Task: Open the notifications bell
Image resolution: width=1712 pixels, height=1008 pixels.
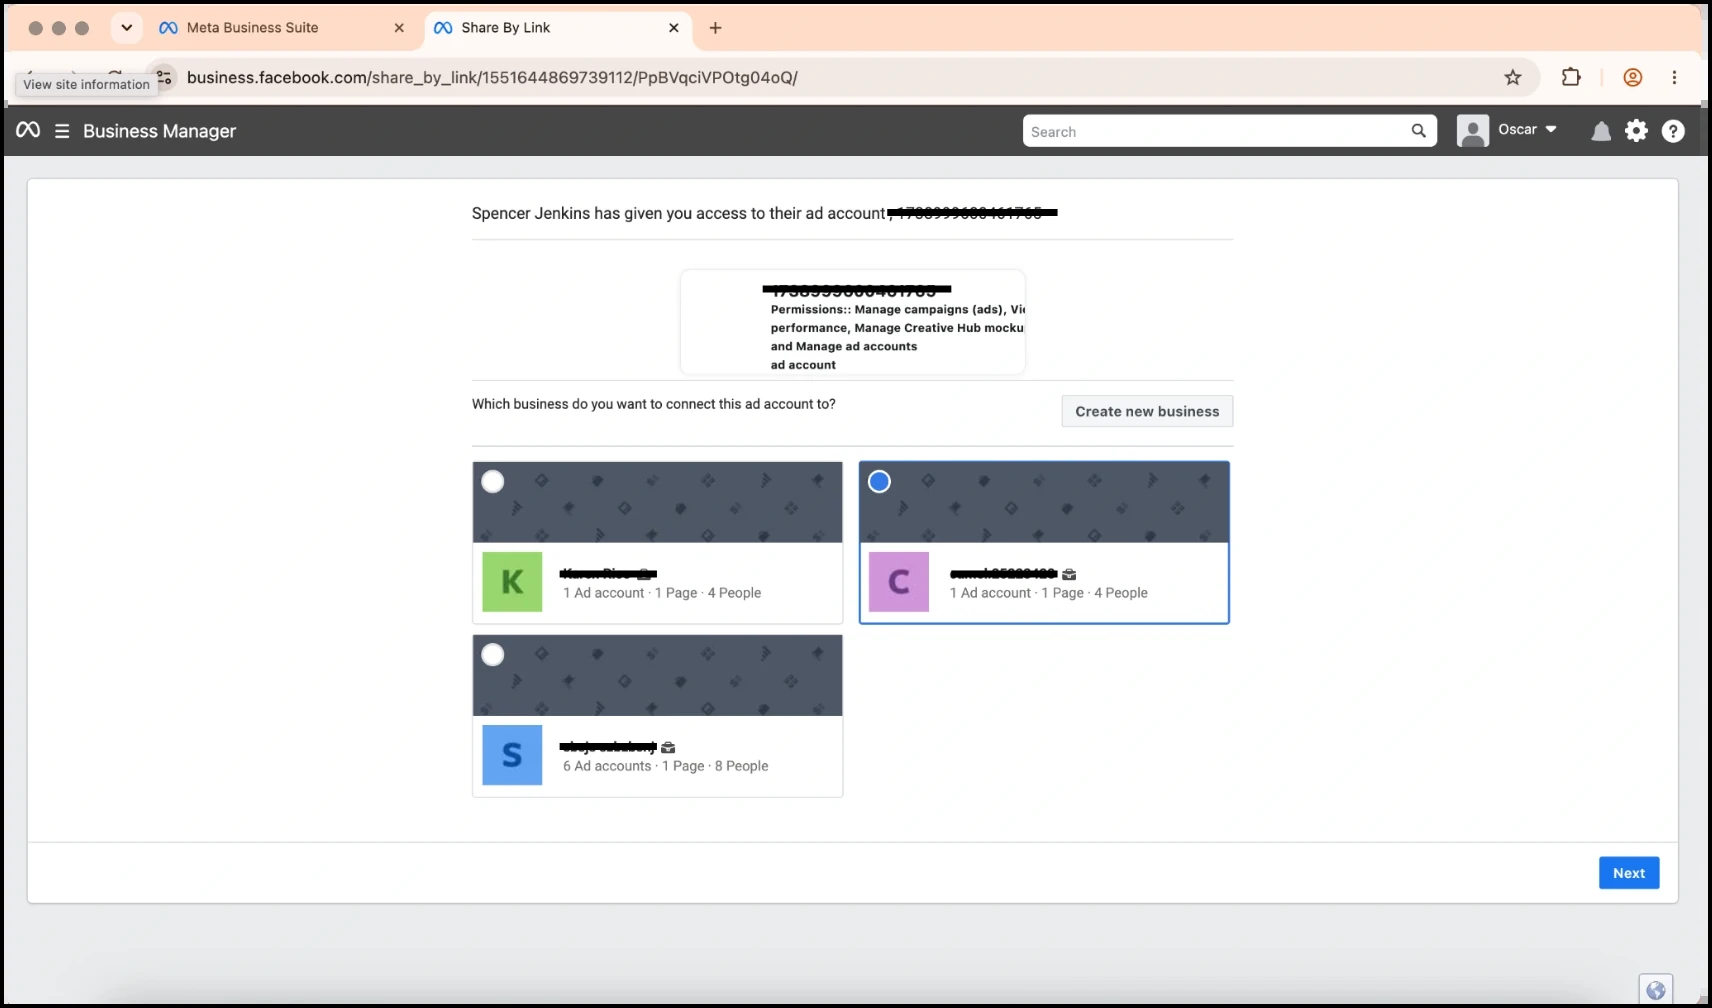Action: click(1601, 131)
